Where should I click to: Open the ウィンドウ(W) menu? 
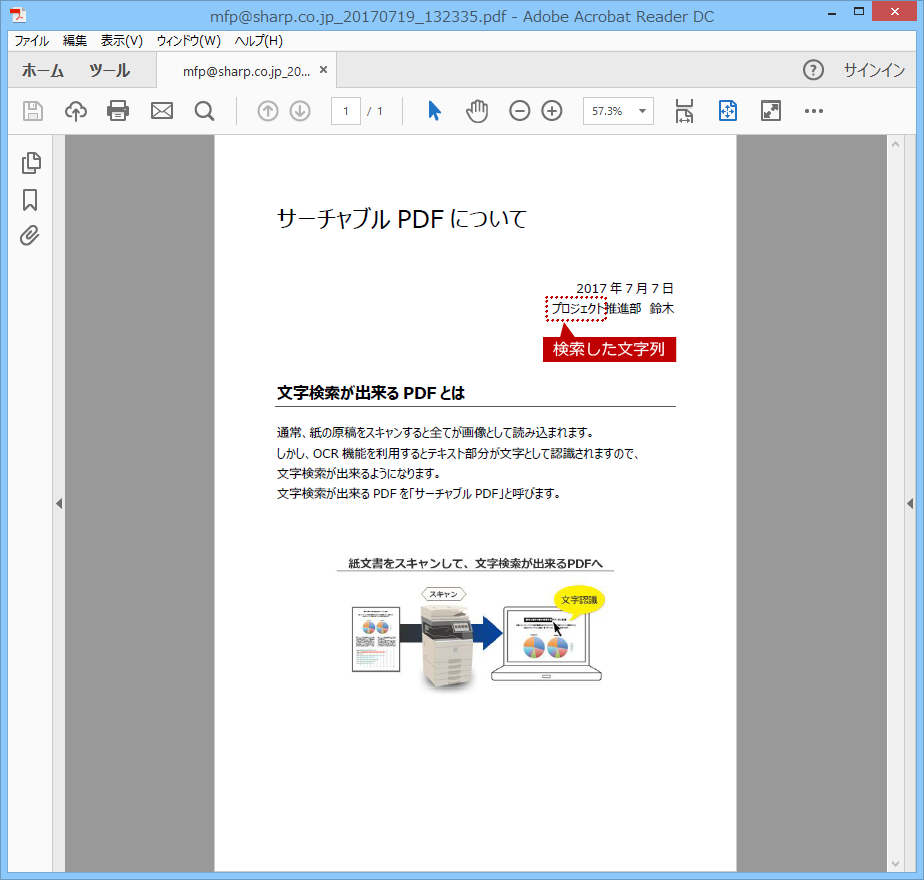tap(189, 41)
